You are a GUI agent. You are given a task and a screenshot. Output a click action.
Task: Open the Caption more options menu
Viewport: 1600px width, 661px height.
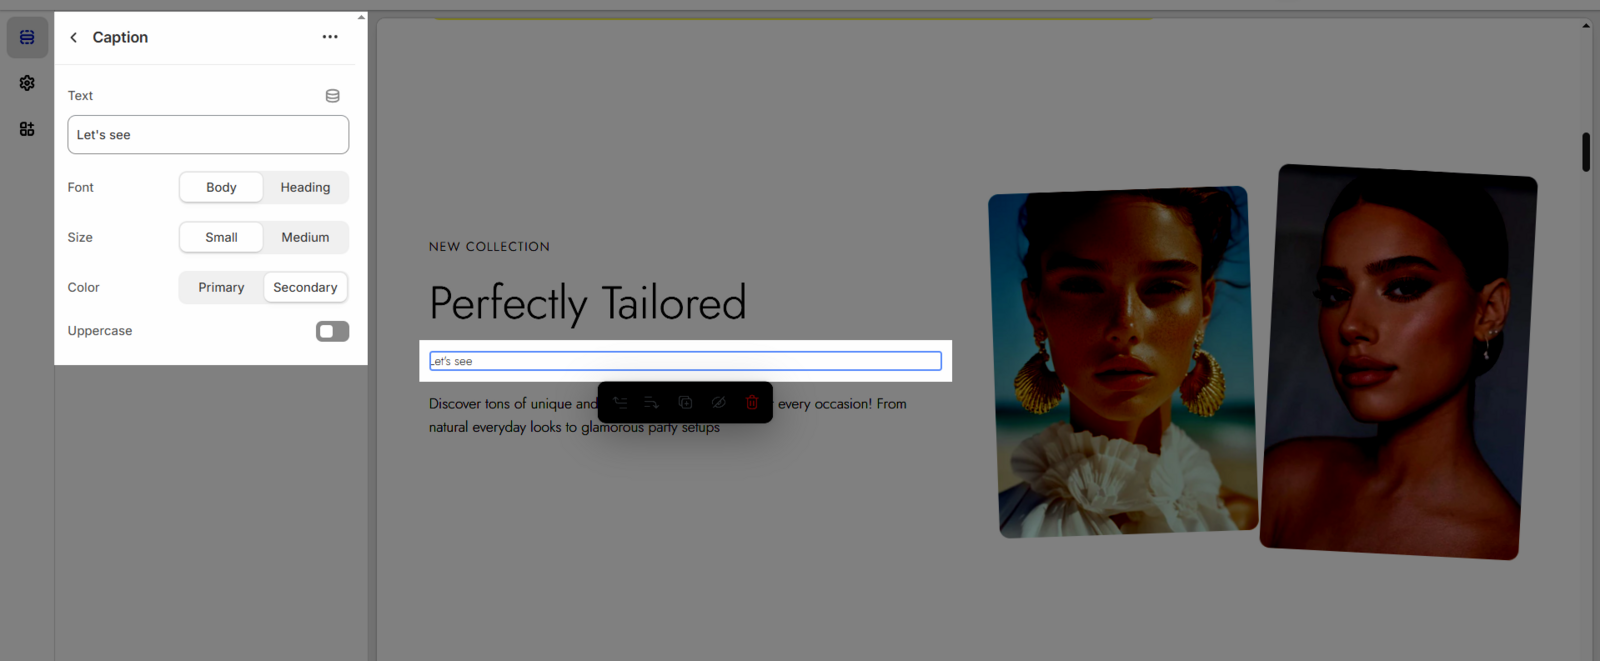(330, 38)
